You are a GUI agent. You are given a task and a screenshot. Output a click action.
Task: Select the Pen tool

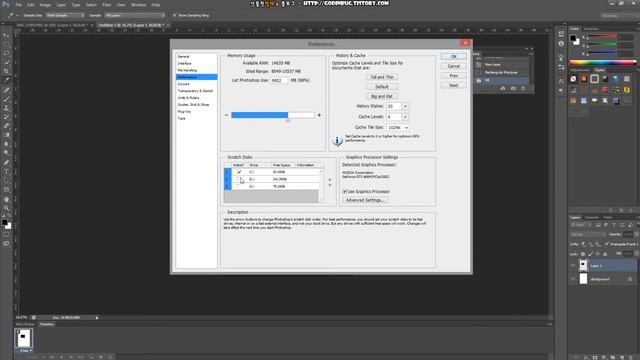tap(6, 163)
